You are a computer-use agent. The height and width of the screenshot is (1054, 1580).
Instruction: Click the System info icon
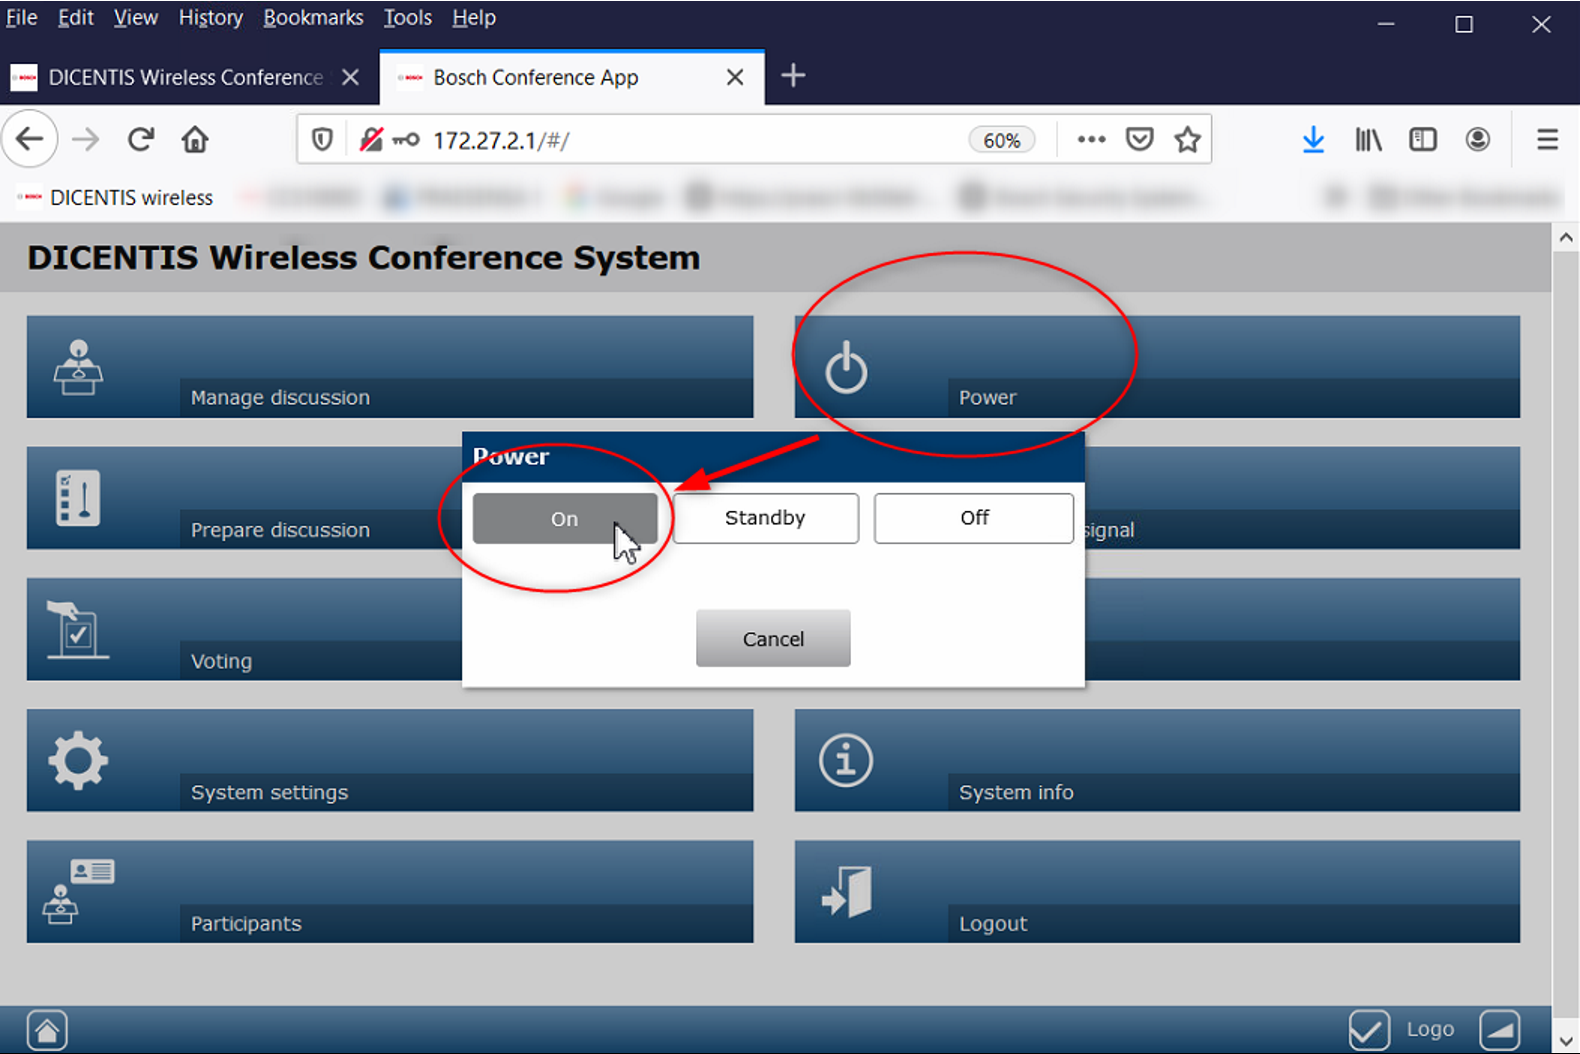846,761
